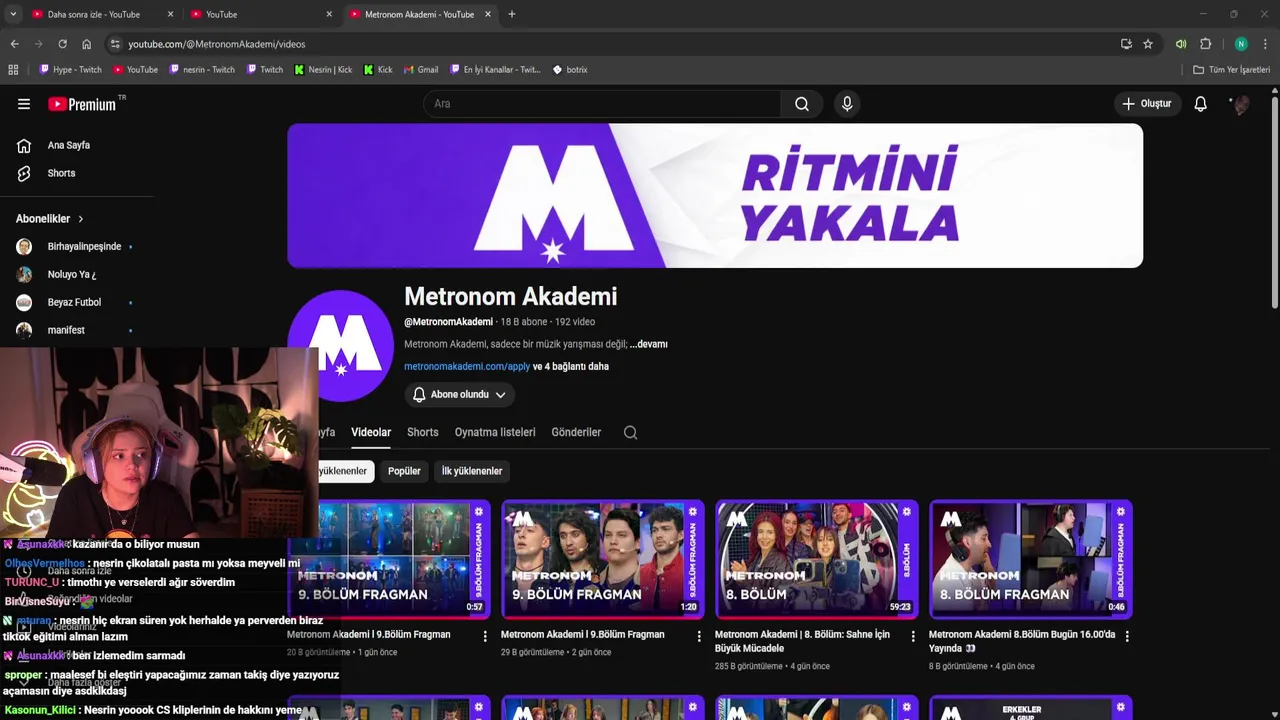Start voice search with microphone icon
The width and height of the screenshot is (1280, 720).
[x=847, y=104]
